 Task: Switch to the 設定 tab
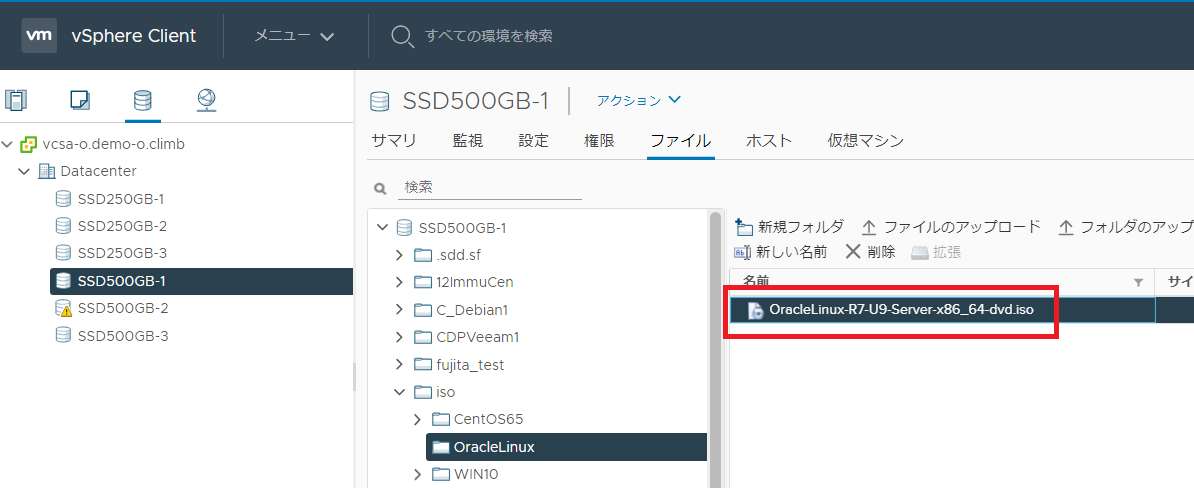tap(533, 141)
